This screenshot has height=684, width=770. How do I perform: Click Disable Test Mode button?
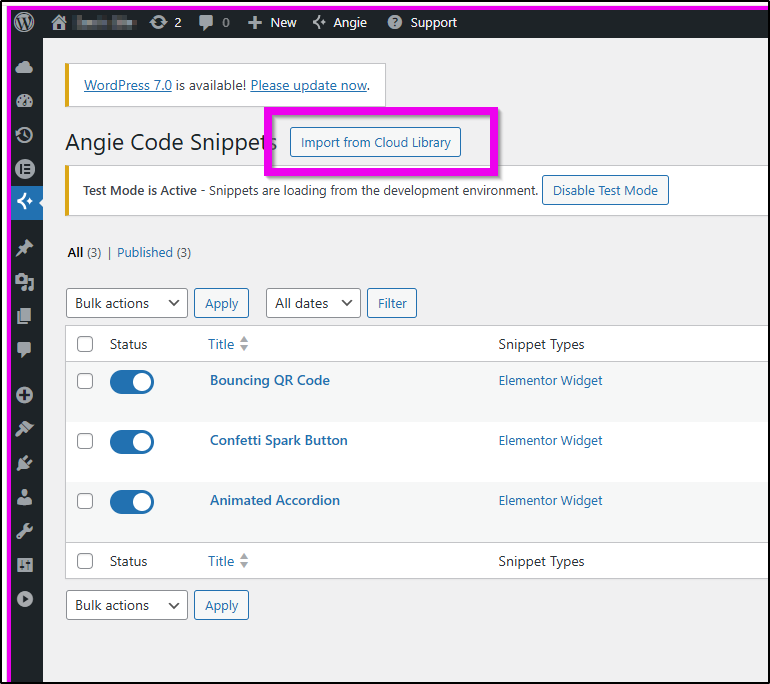coord(605,190)
